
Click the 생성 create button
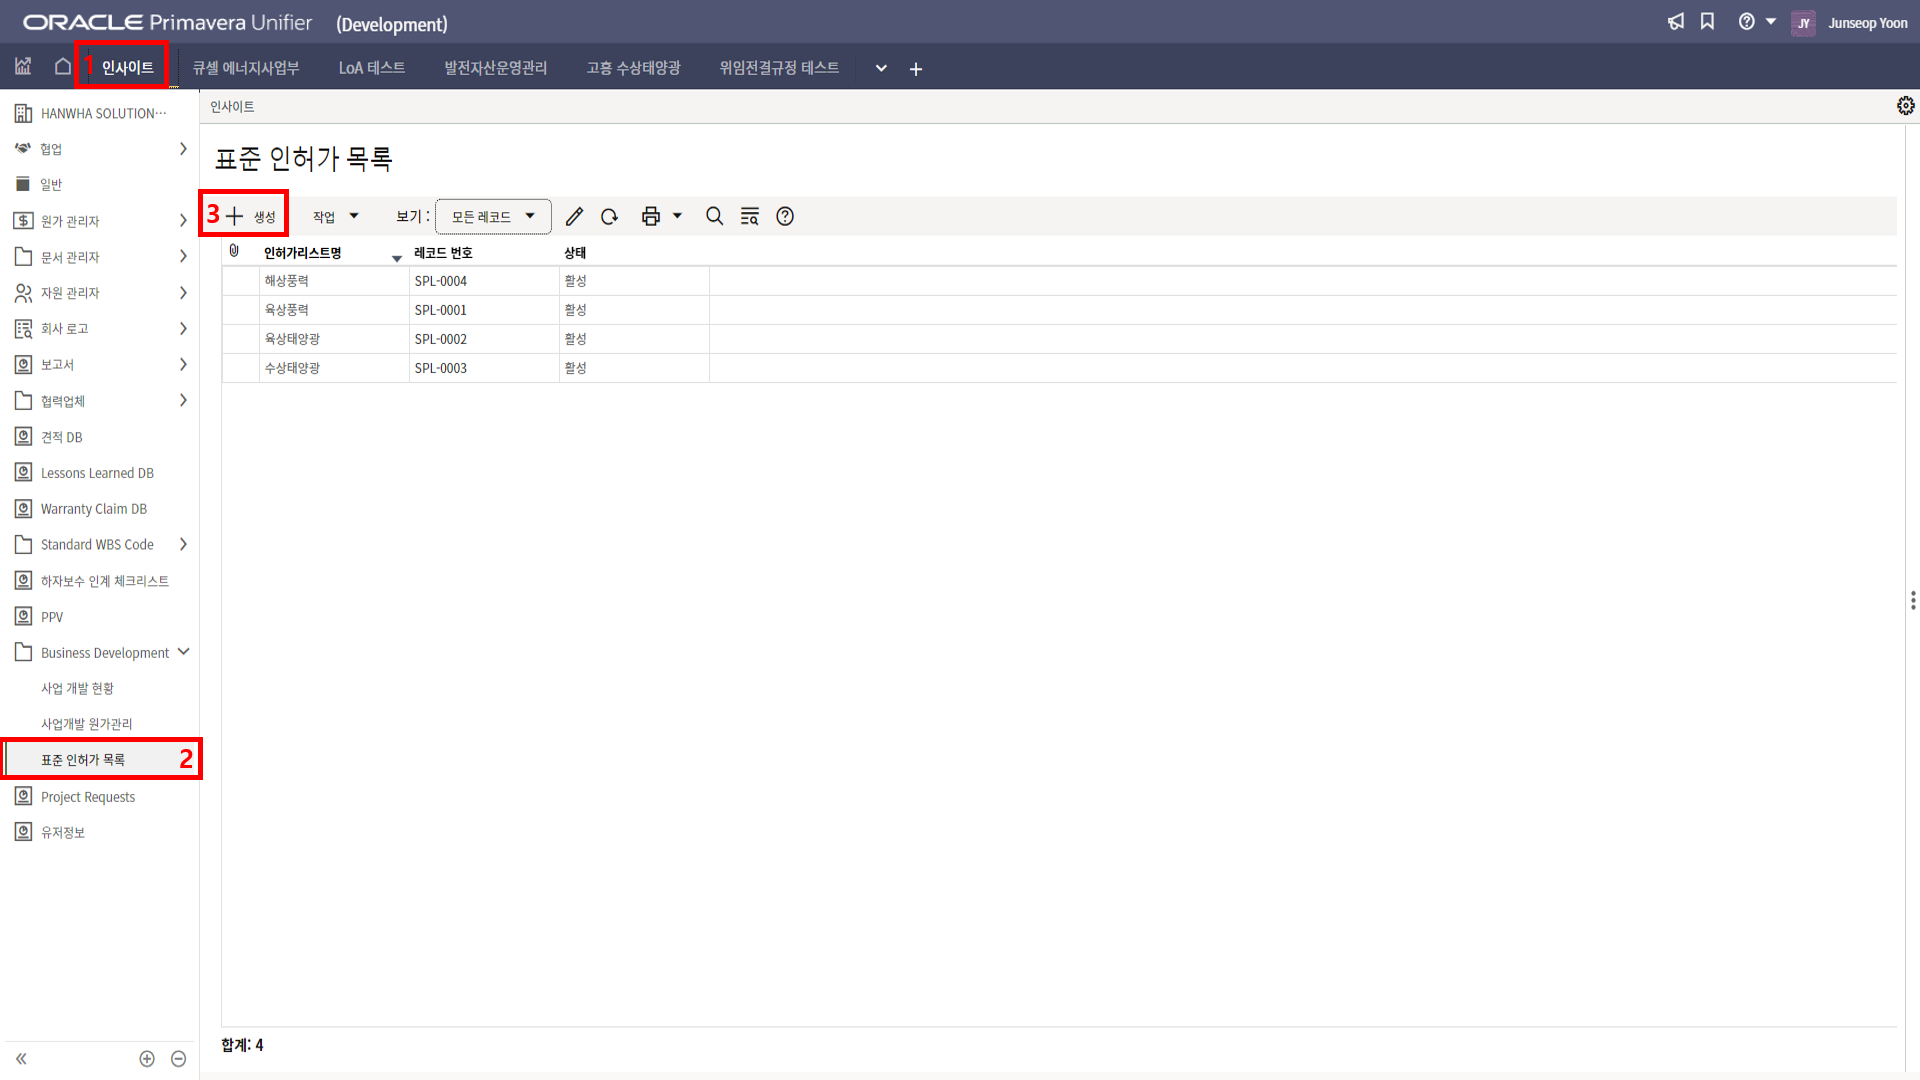251,216
